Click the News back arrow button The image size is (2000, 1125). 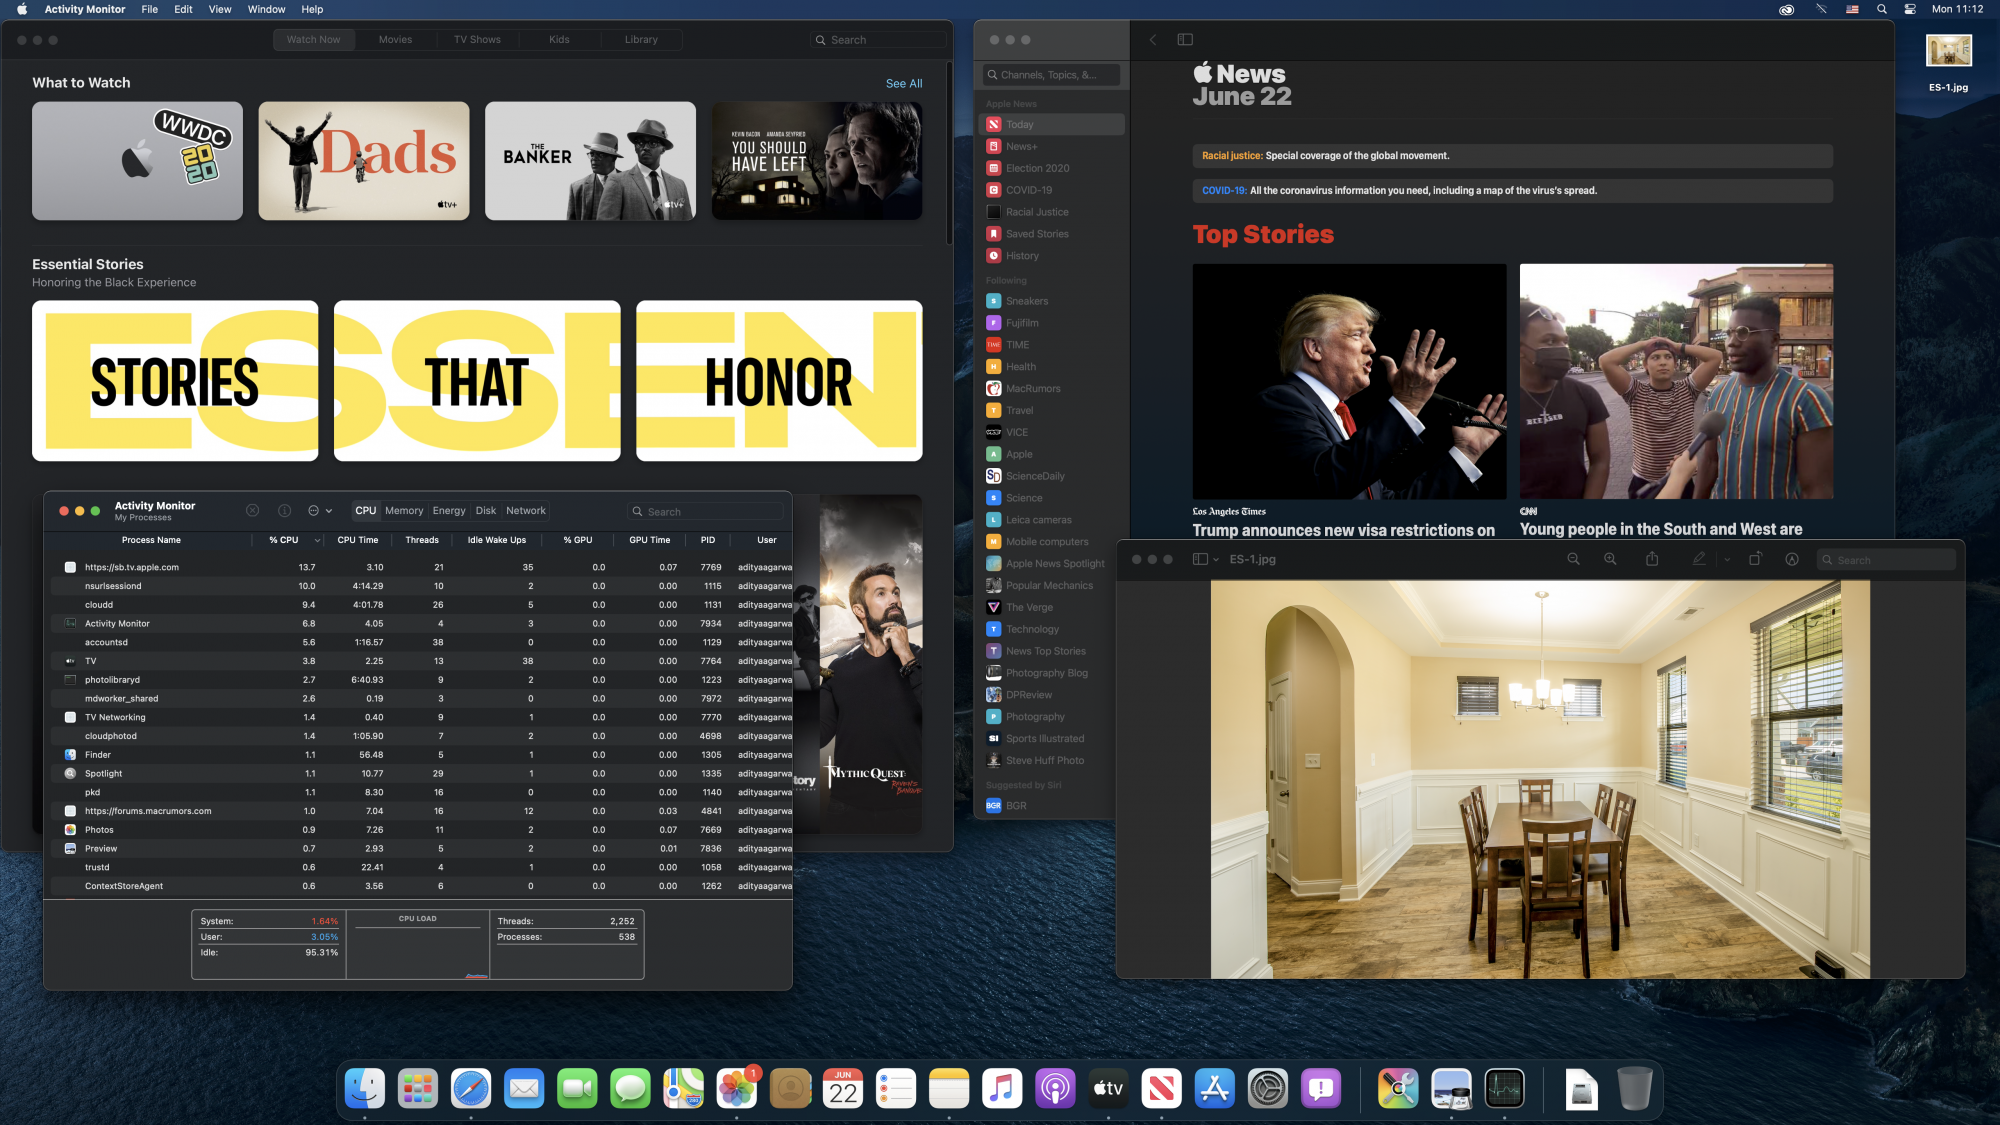pos(1153,40)
